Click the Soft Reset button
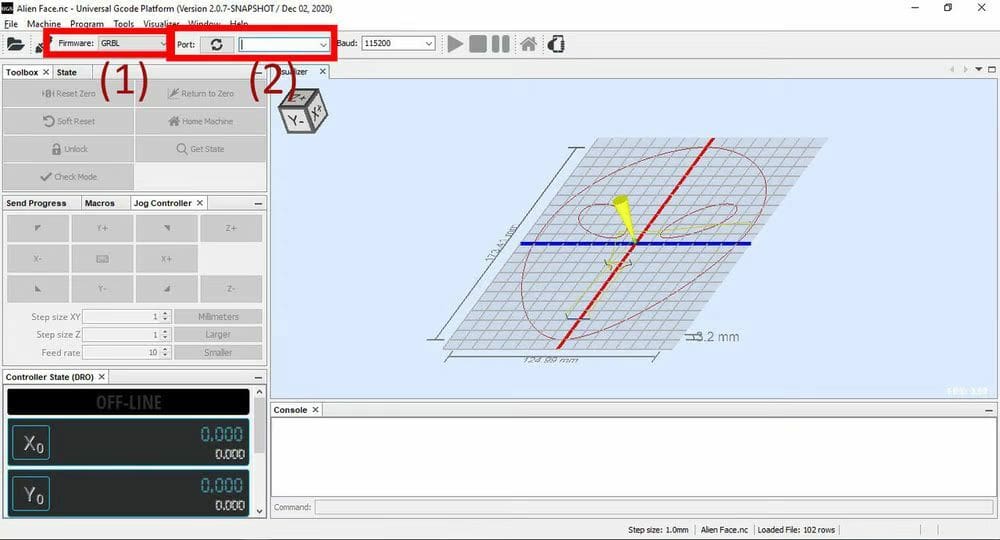1000x540 pixels. [x=68, y=121]
